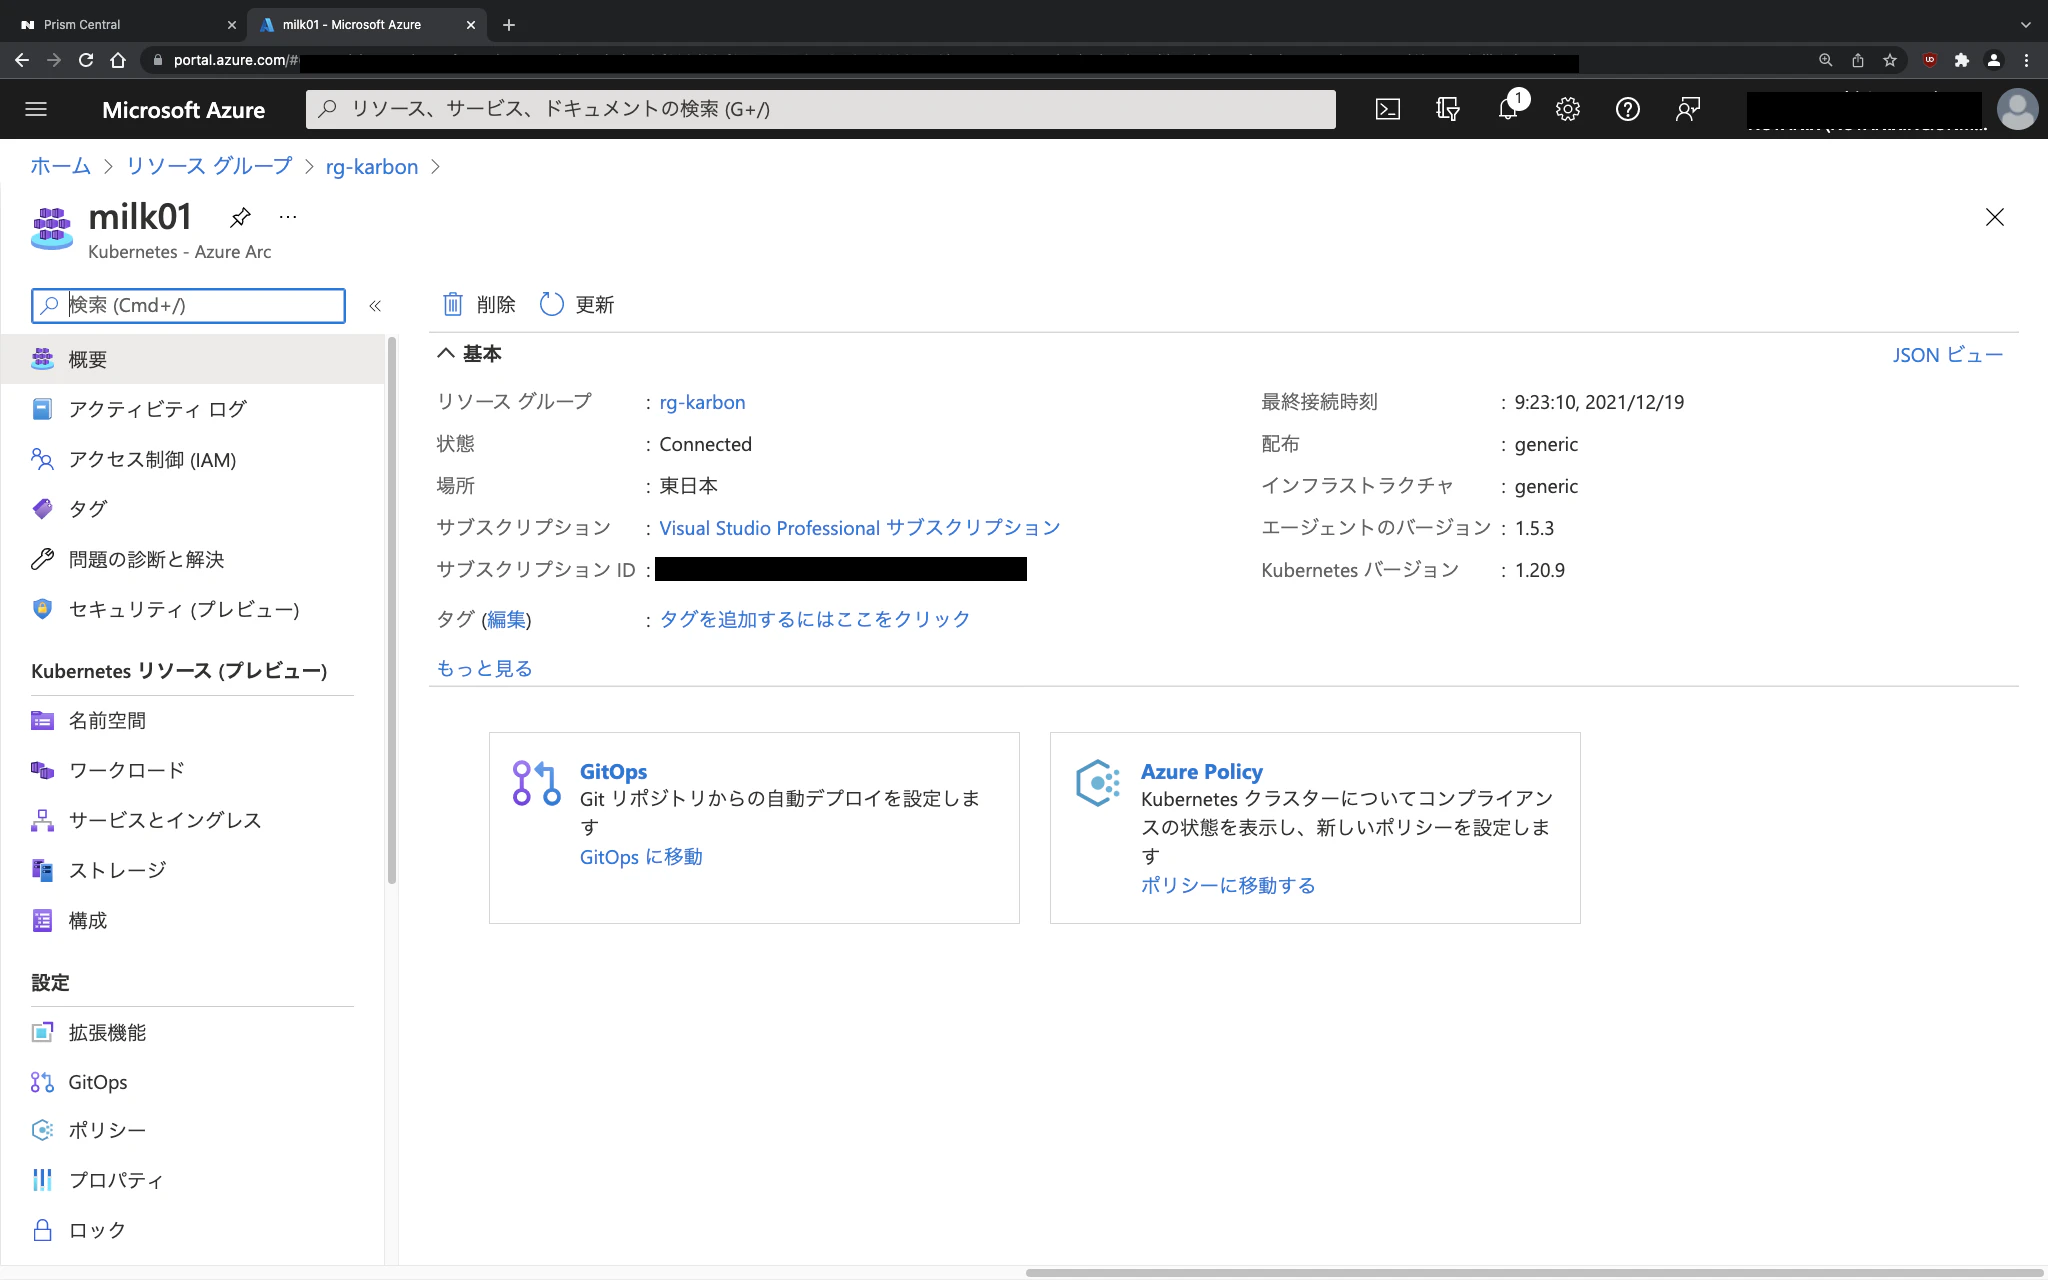Open the Azure portal hamburger menu
The image size is (2048, 1280).
click(36, 109)
